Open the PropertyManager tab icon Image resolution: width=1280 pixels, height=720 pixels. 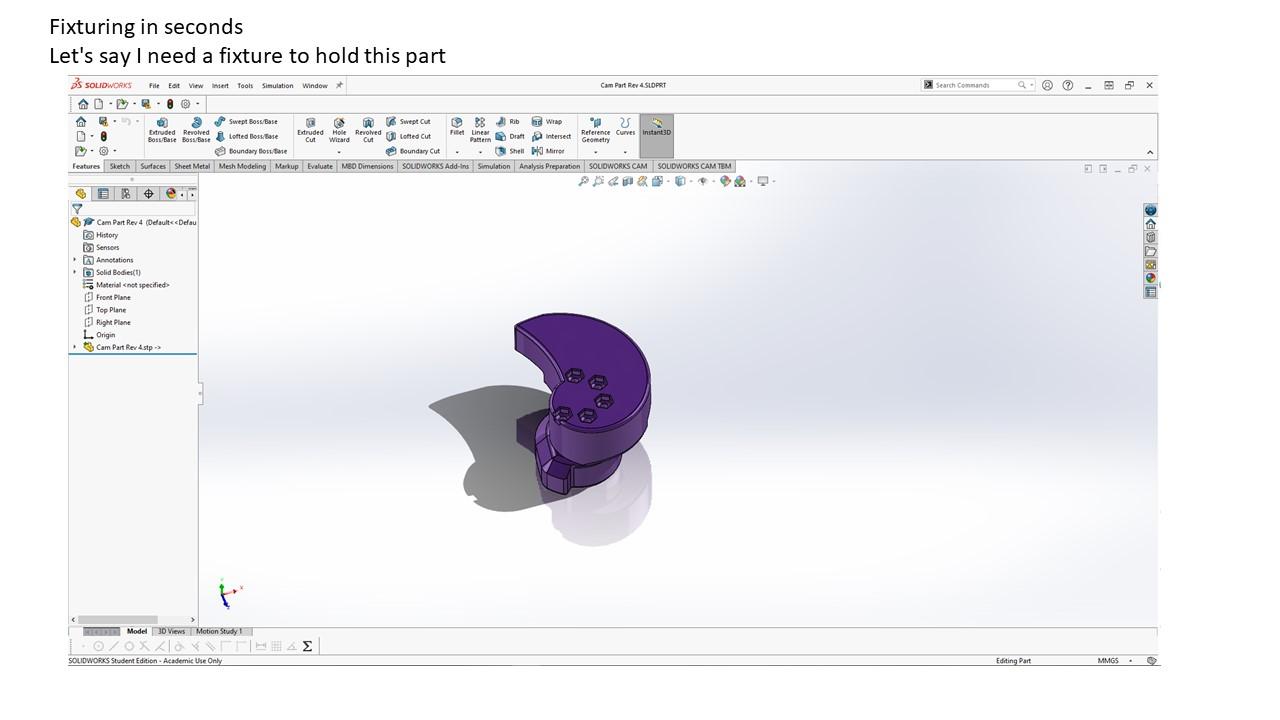pyautogui.click(x=103, y=194)
